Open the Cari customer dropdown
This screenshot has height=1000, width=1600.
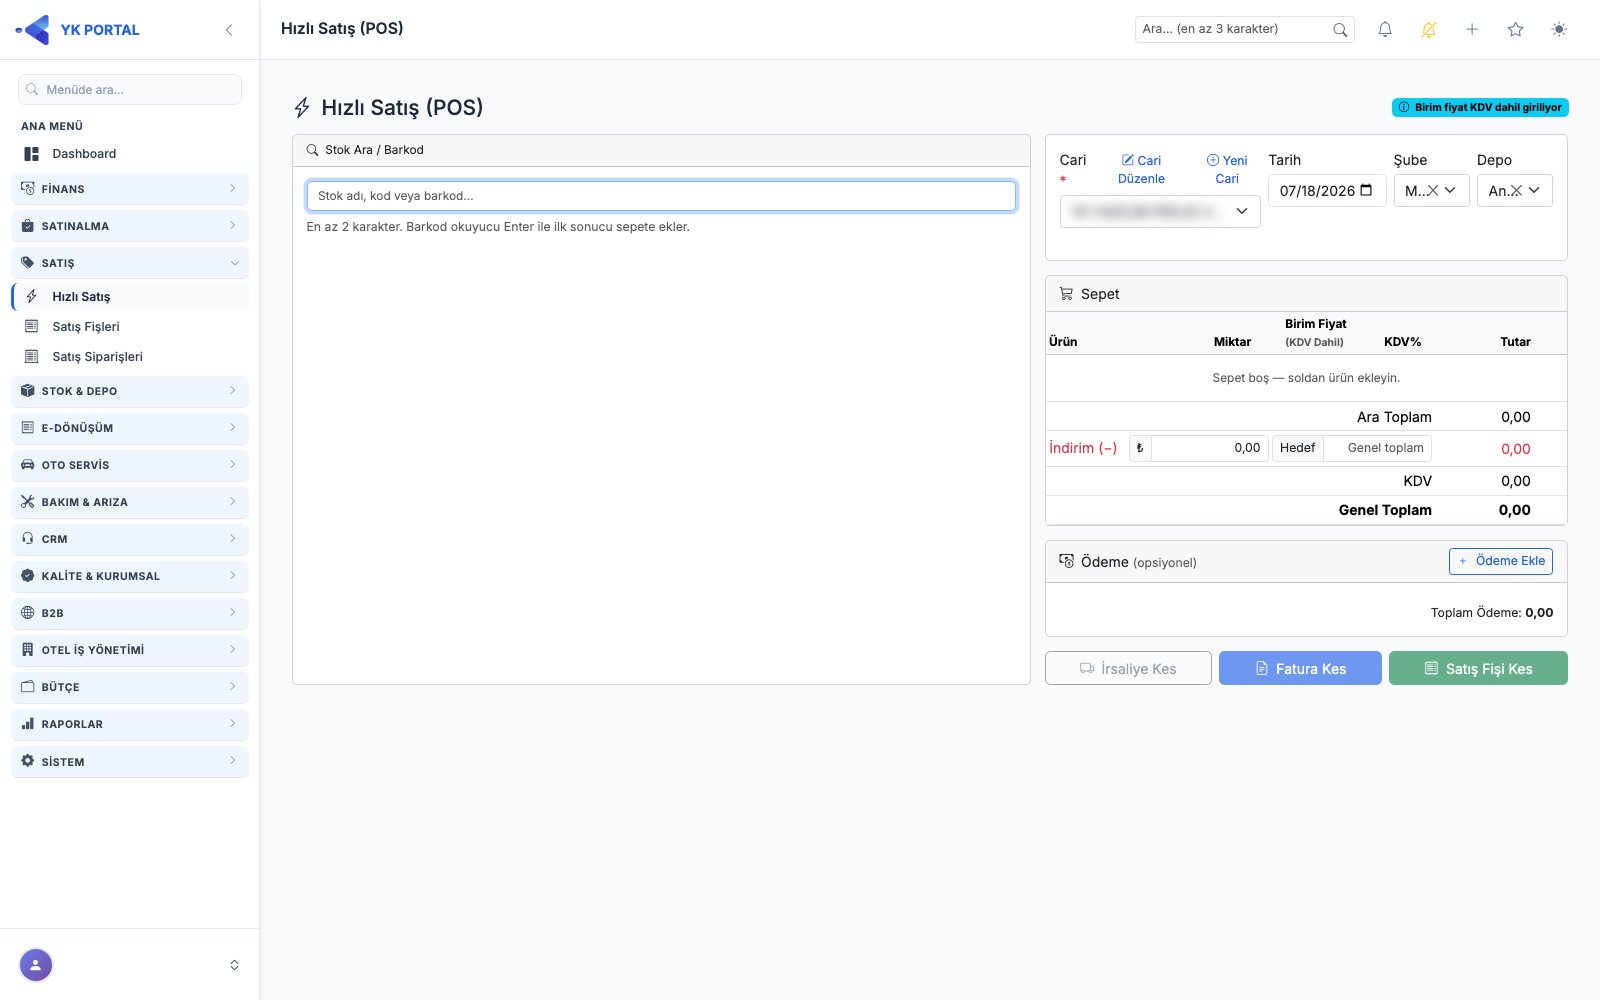point(1160,211)
